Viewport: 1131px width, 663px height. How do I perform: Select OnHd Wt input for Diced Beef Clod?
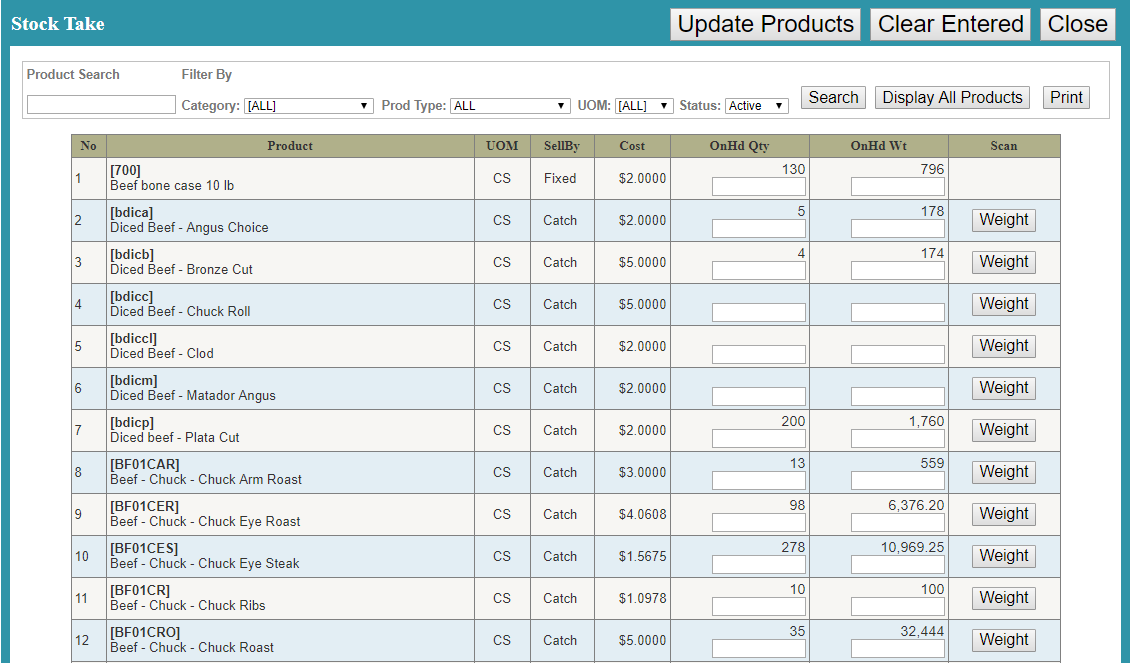[x=897, y=355]
